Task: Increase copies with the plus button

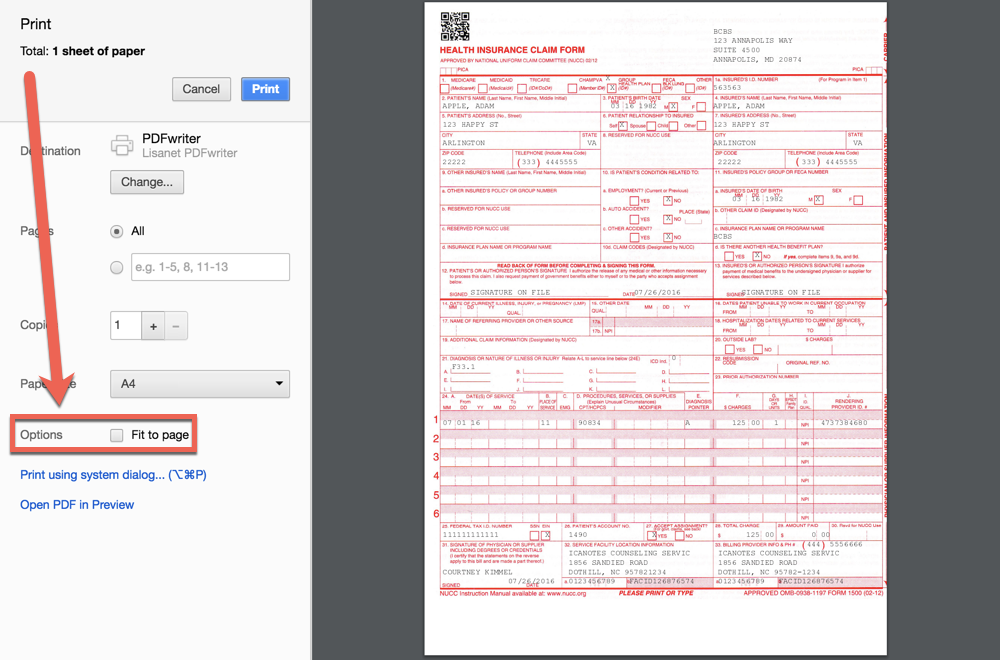Action: click(x=153, y=326)
